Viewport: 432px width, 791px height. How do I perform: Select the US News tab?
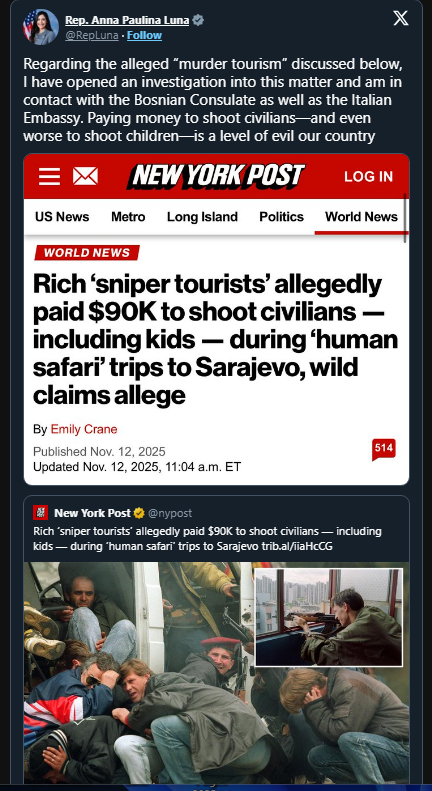[62, 217]
